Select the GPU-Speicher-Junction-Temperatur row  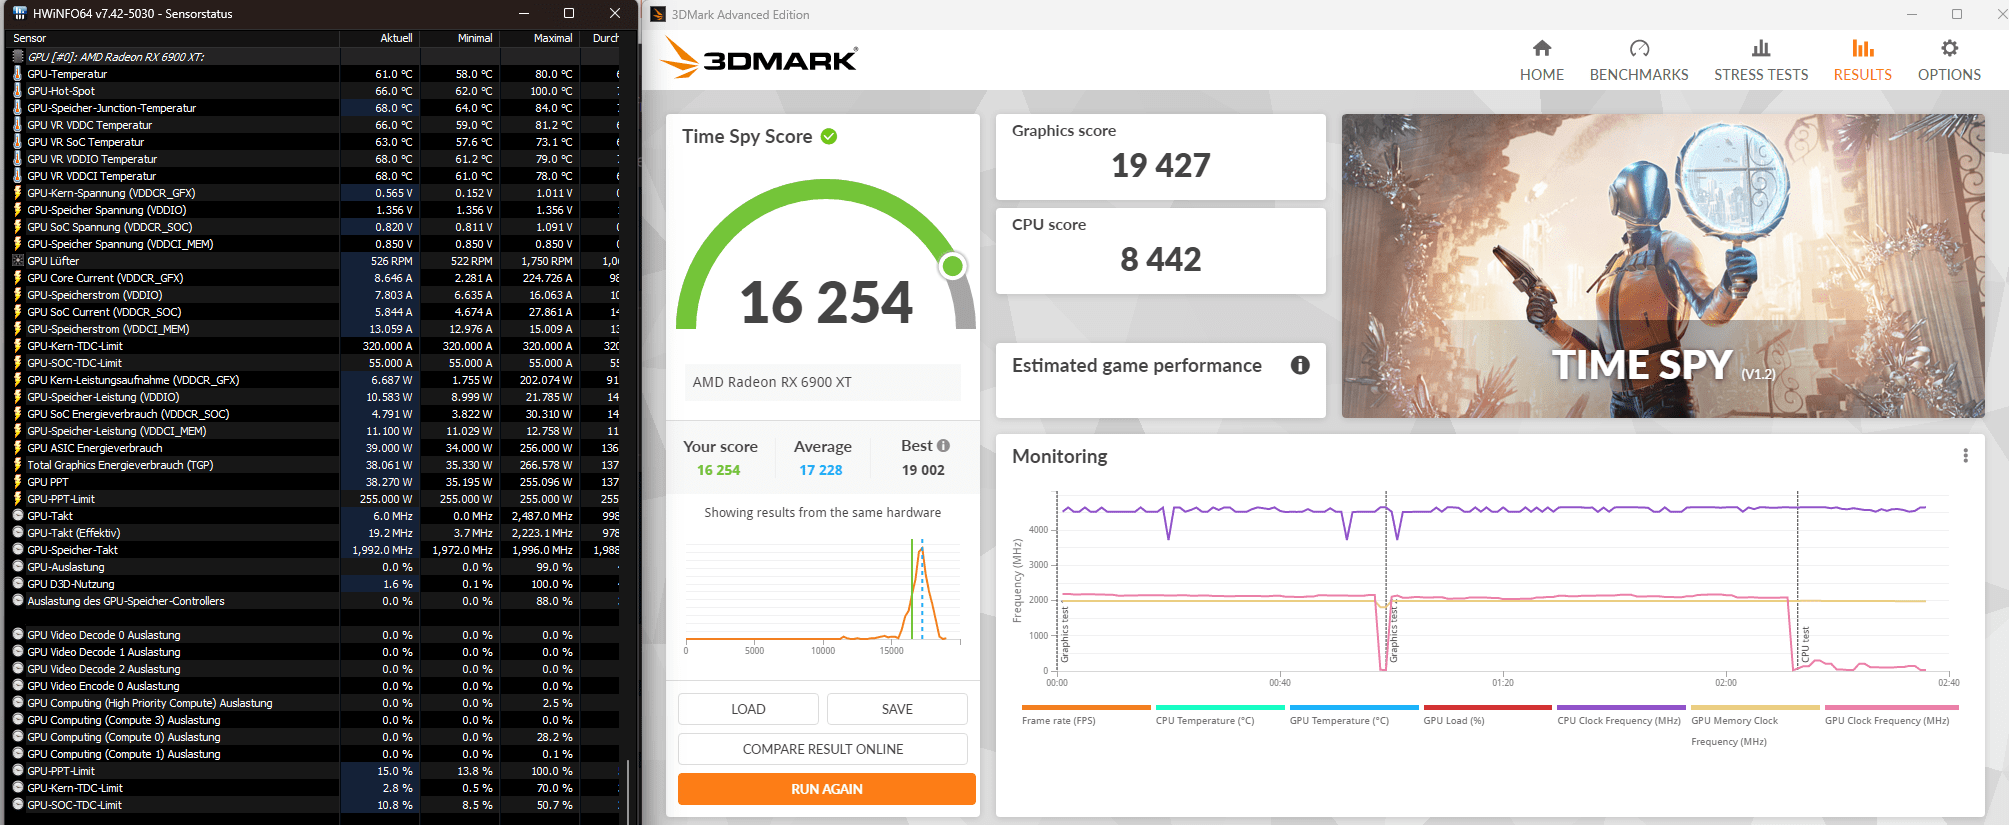point(315,108)
